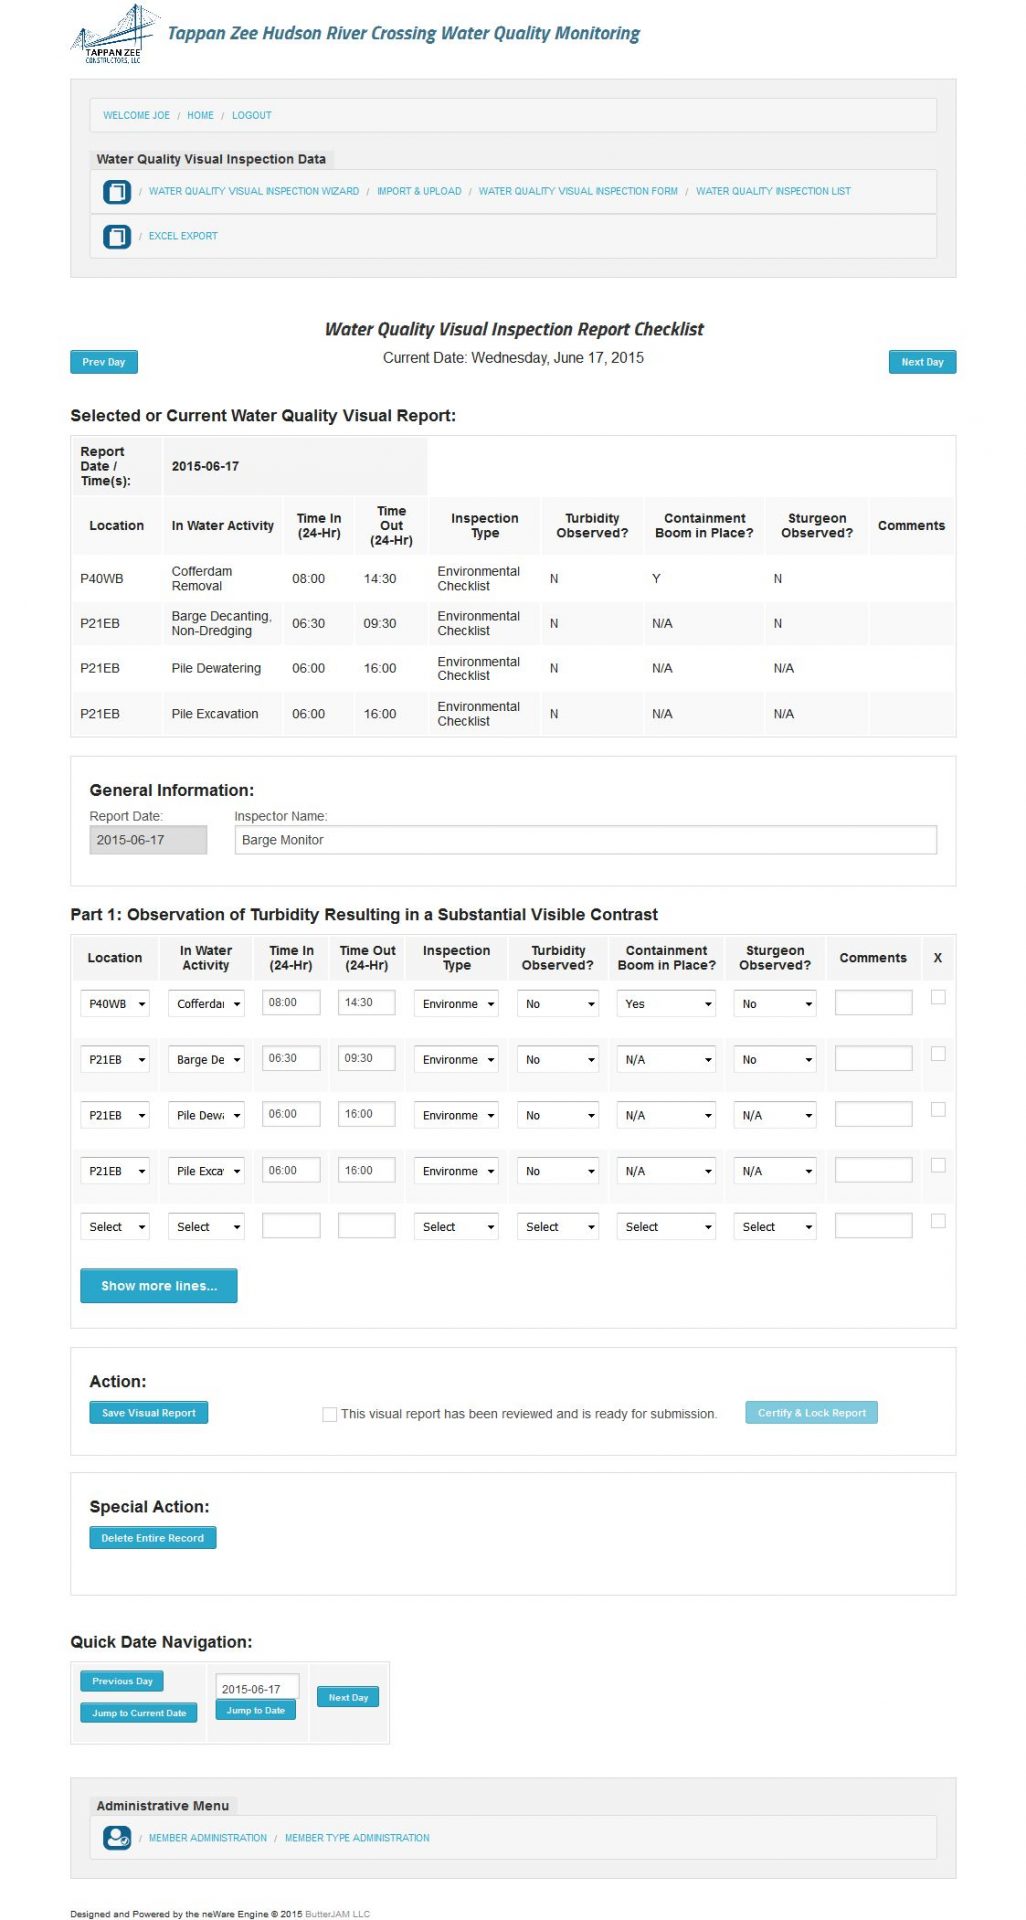Screen dimensions: 1026x1920
Task: Open the Location dropdown showing P40WB
Action: click(x=115, y=1004)
